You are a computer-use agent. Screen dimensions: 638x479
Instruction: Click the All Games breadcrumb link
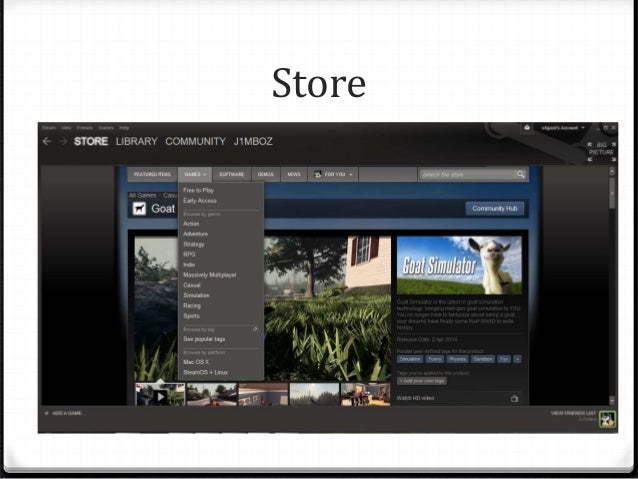pyautogui.click(x=143, y=195)
